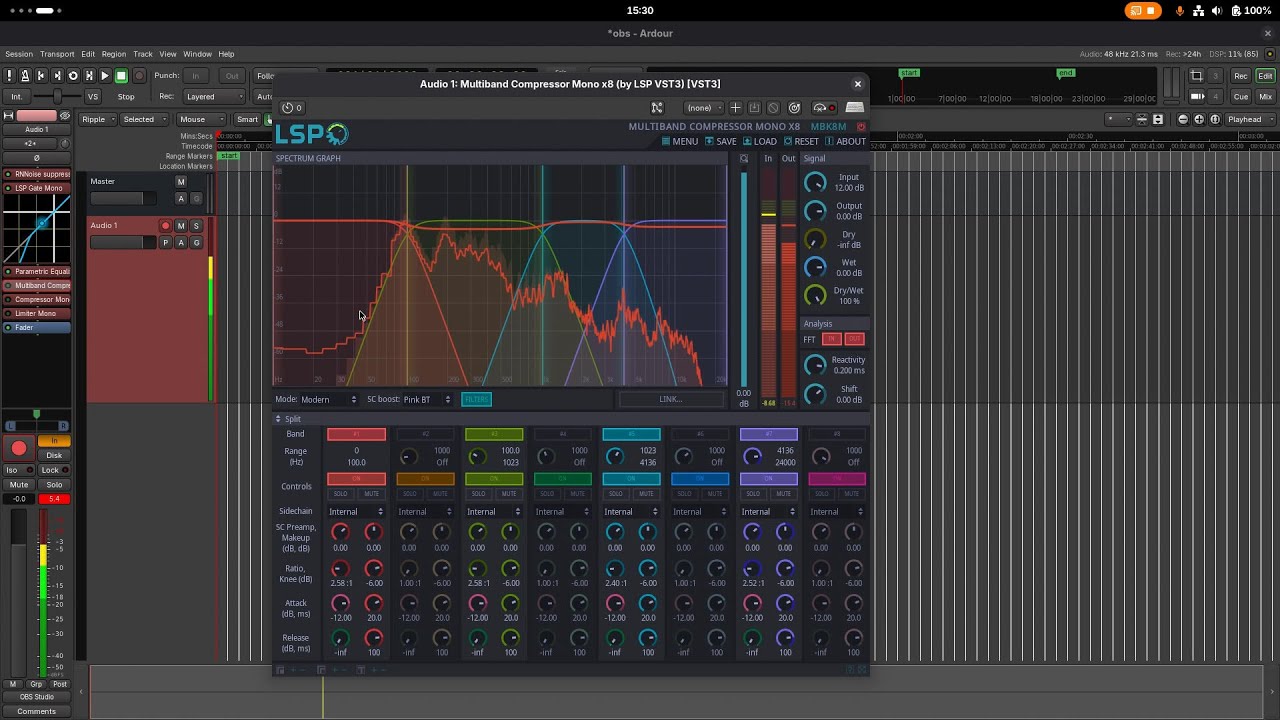Screen dimensions: 1280x720
Task: Go to session start transport icon
Action: tap(41, 76)
